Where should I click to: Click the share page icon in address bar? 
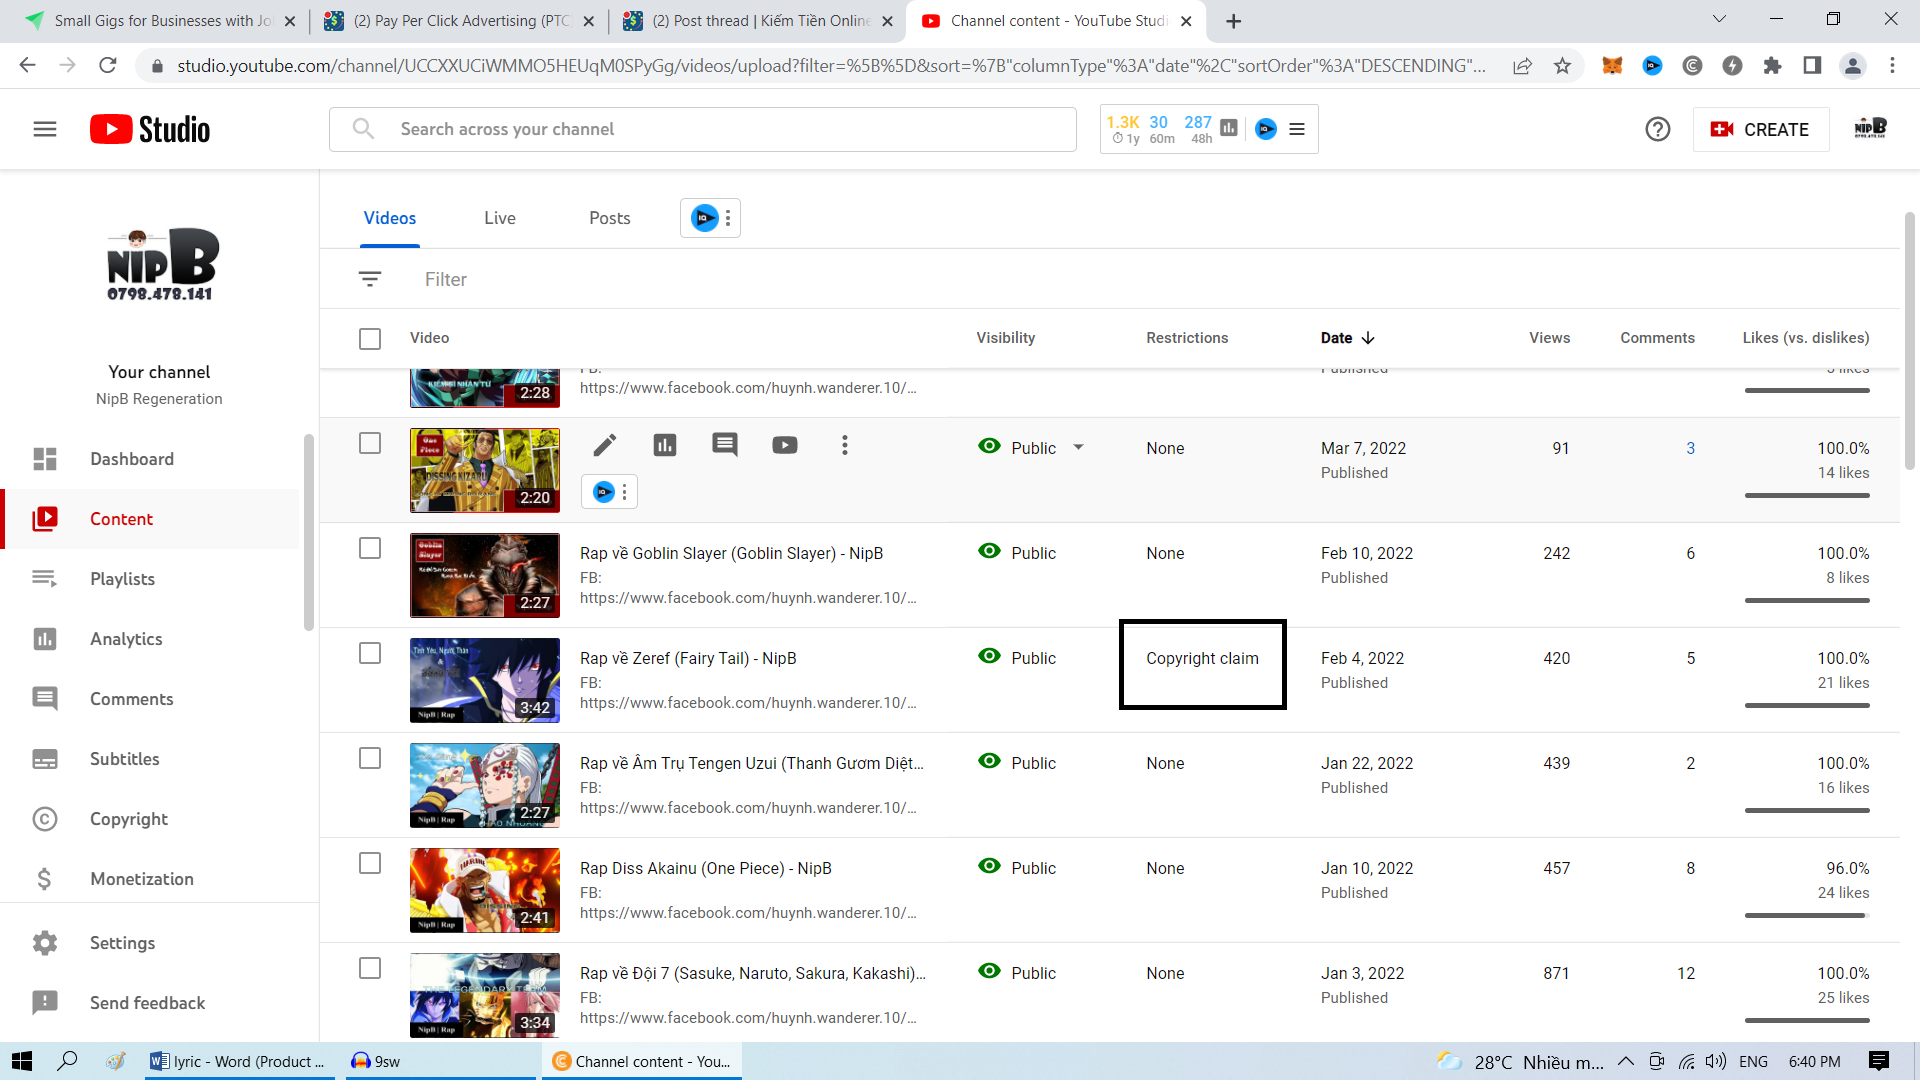1522,66
